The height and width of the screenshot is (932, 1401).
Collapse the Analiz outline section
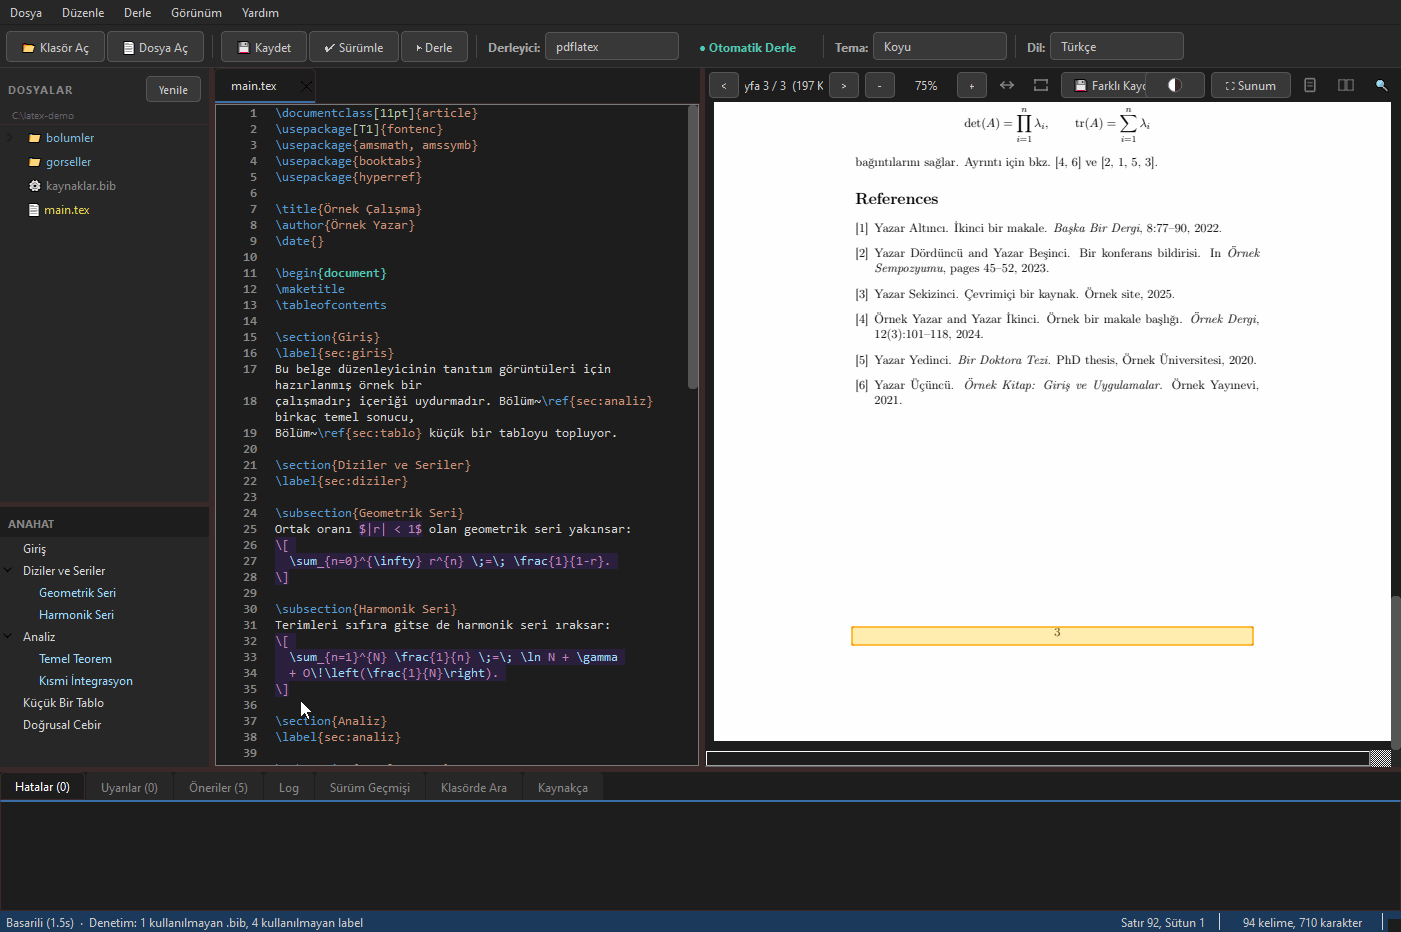point(10,637)
